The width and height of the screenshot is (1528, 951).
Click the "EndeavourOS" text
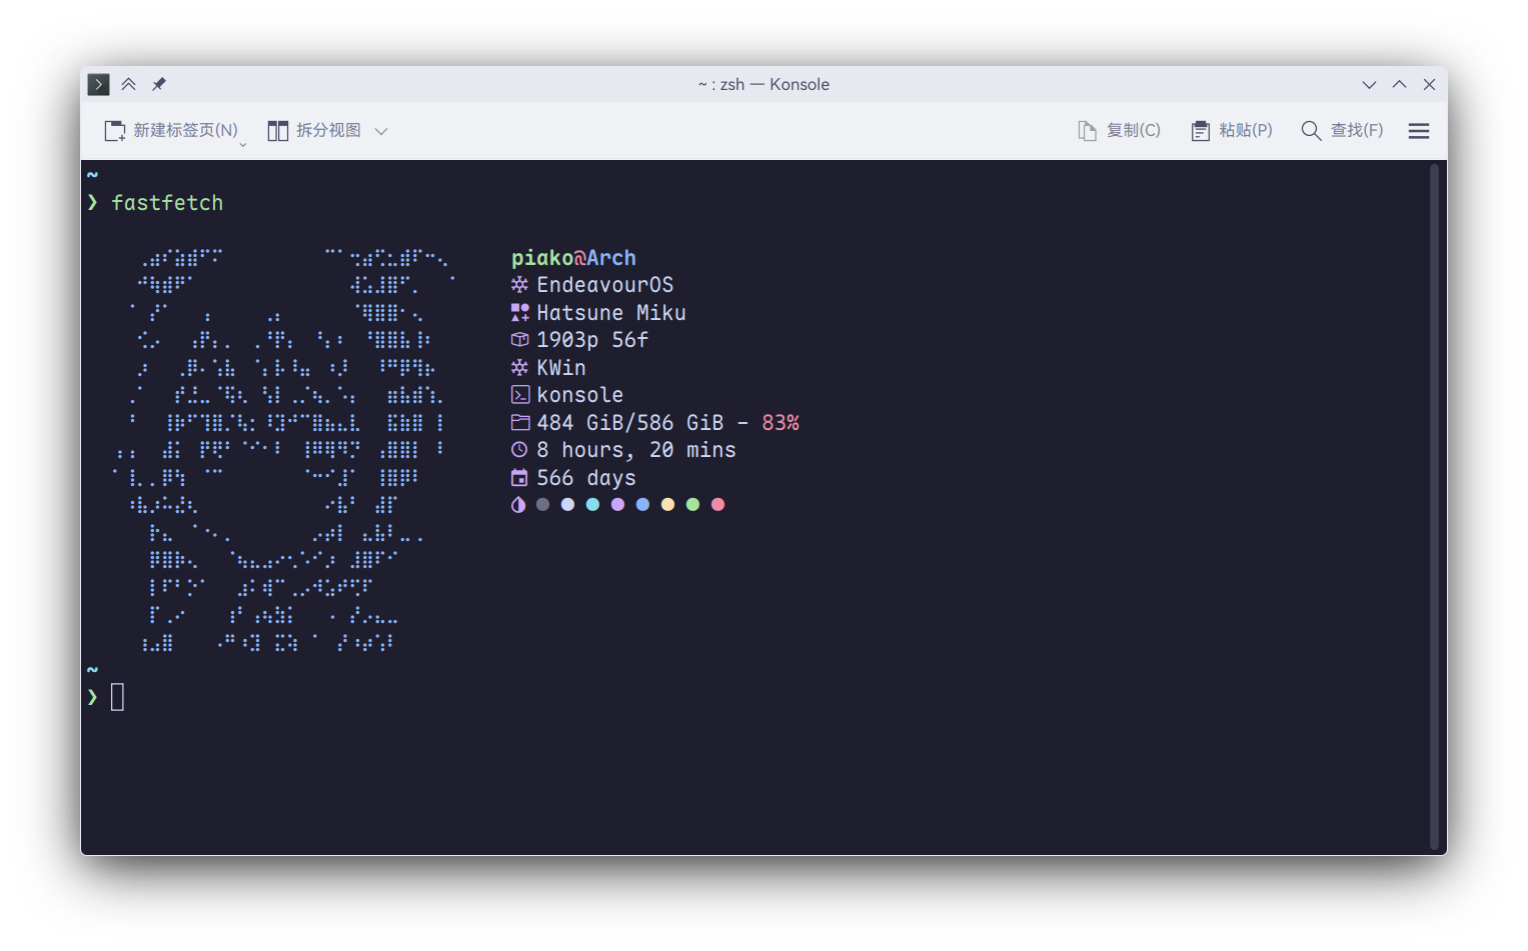[605, 285]
